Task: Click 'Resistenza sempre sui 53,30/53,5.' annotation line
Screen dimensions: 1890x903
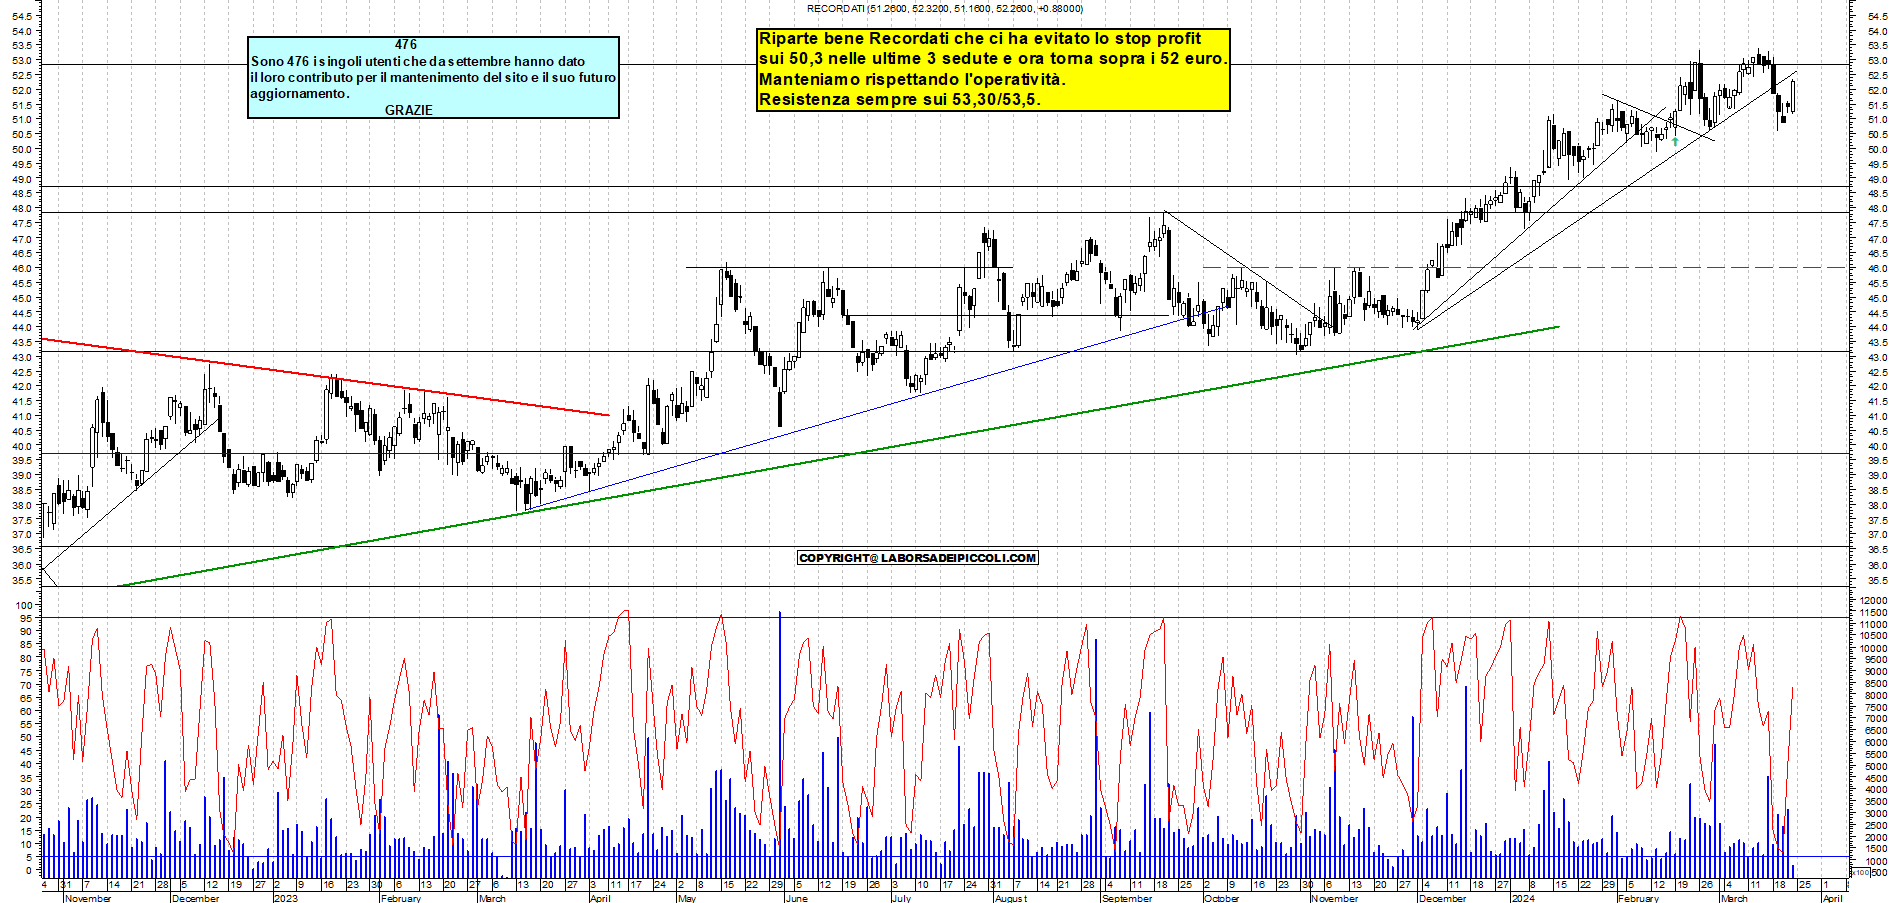Action: click(899, 99)
